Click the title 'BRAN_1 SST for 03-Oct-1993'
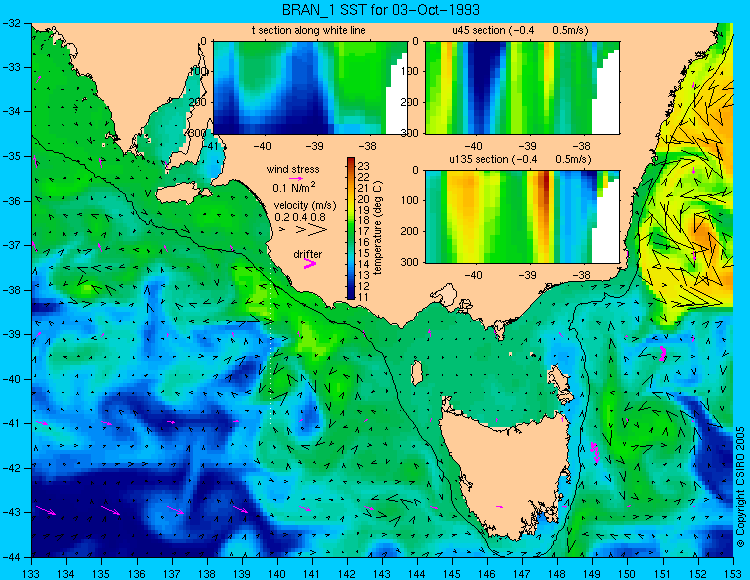 tap(380, 9)
